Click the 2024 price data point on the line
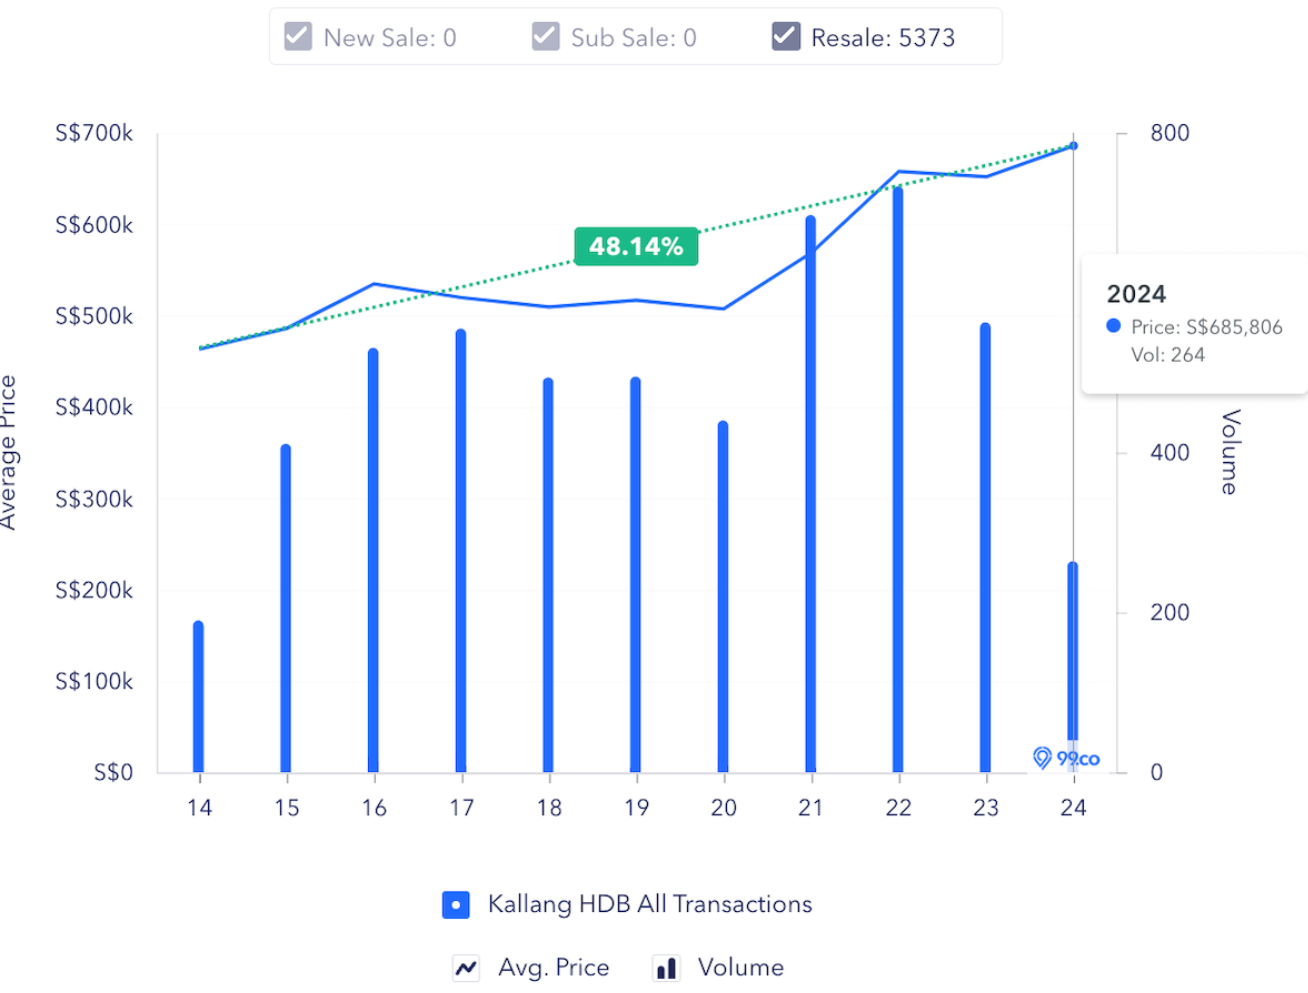The width and height of the screenshot is (1308, 993). 1074,146
